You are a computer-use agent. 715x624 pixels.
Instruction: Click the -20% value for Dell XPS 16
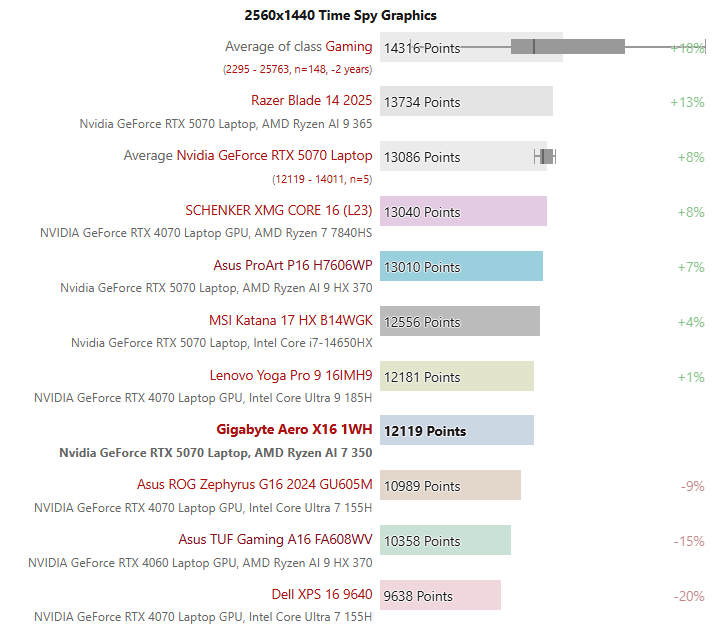pyautogui.click(x=689, y=596)
